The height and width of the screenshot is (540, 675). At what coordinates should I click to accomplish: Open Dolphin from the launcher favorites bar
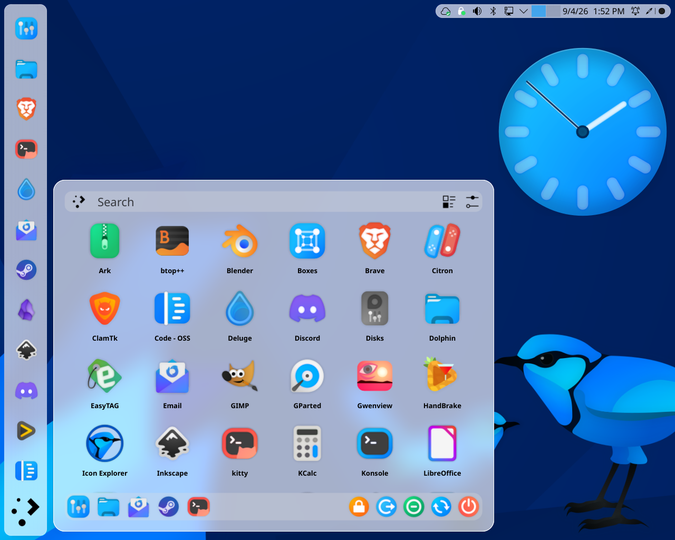point(108,507)
